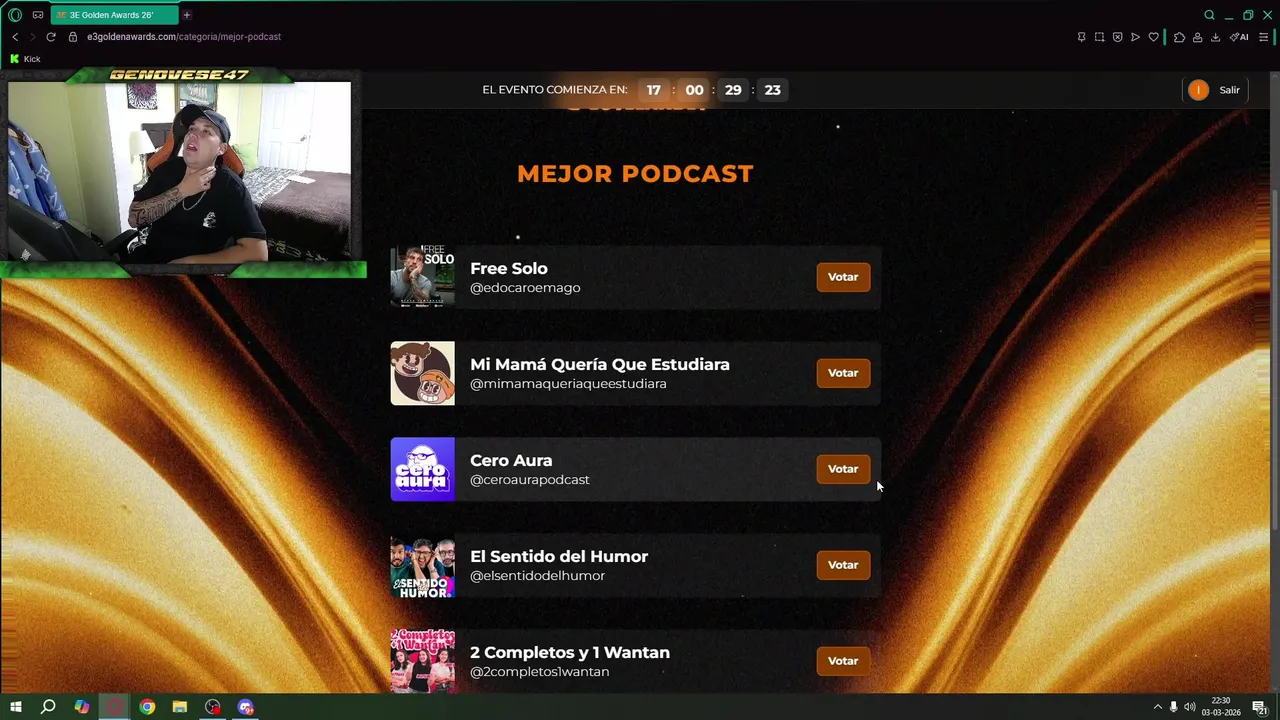Open the Windows Start menu
The image size is (1280, 720).
(x=16, y=707)
